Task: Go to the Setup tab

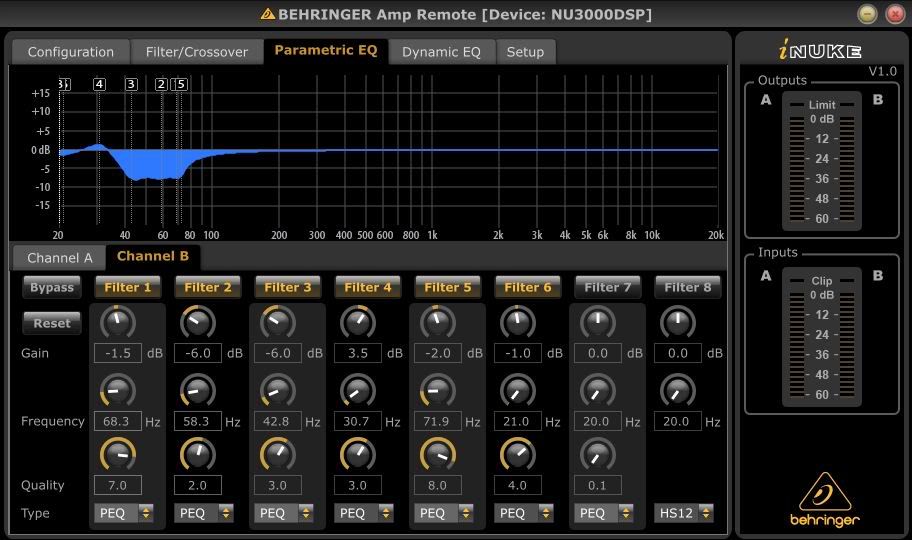Action: pyautogui.click(x=525, y=52)
